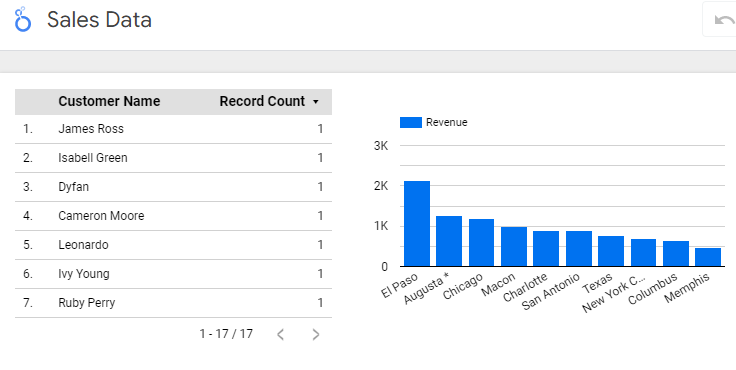Select the Cameron Moore row
Image resolution: width=736 pixels, height=370 pixels.
pyautogui.click(x=173, y=216)
